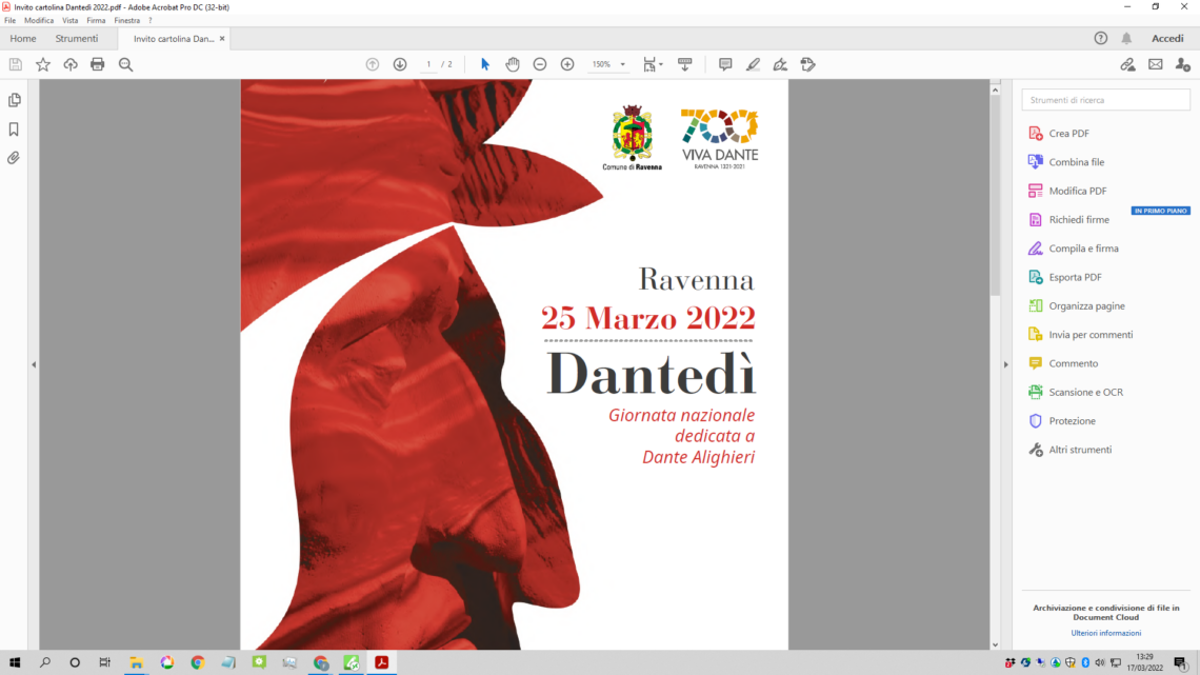Image resolution: width=1200 pixels, height=675 pixels.
Task: Add file to starred favorites
Action: tap(43, 64)
